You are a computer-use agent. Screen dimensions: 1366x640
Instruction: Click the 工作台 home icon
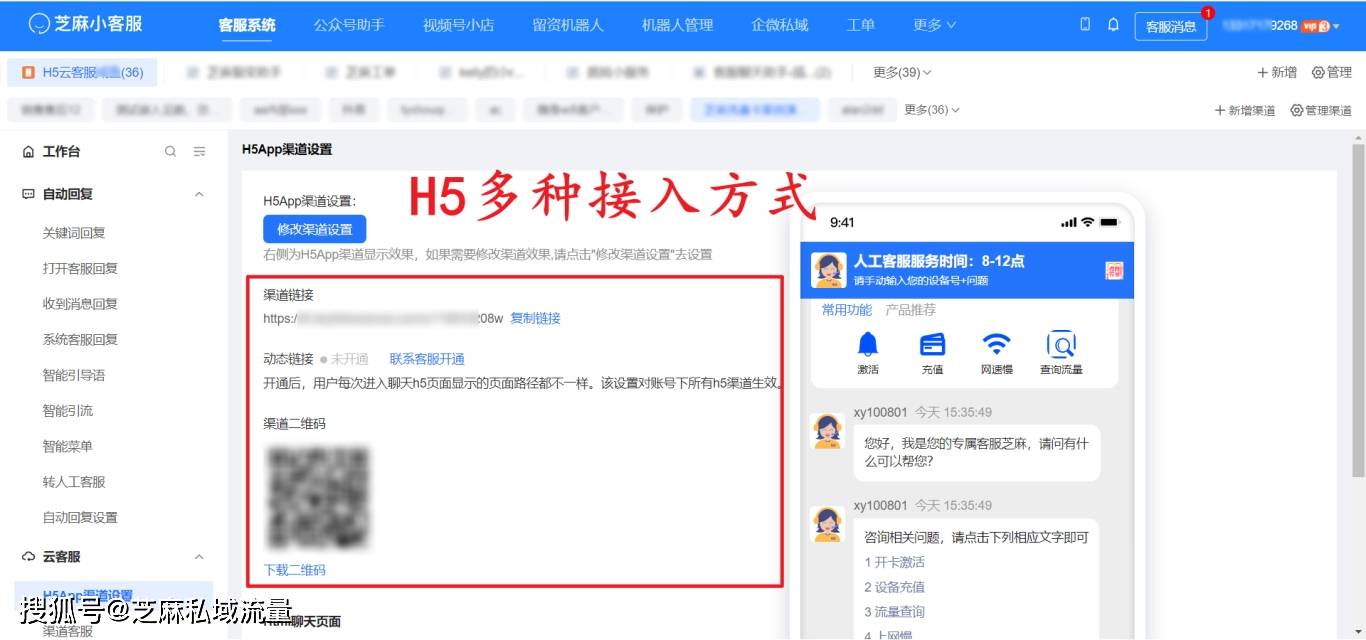[28, 152]
